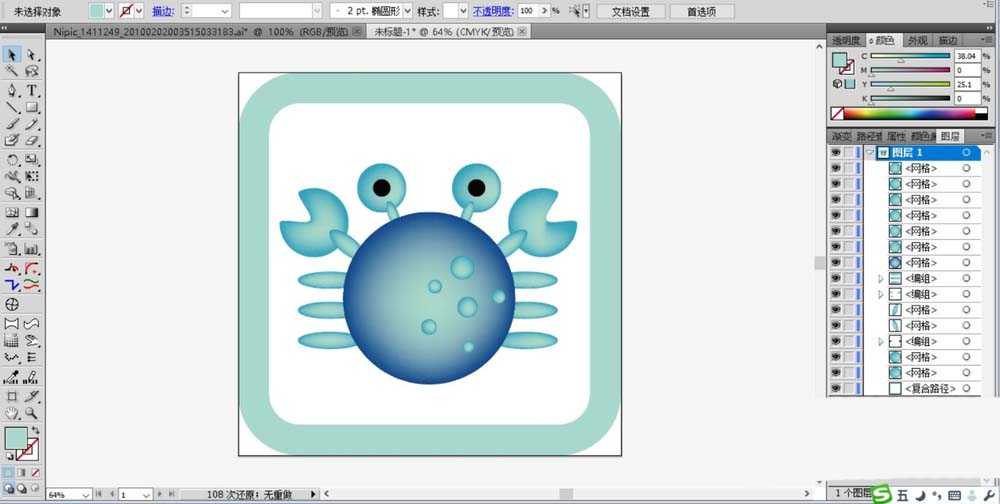
Task: Select the Artboard tool
Action: pyautogui.click(x=12, y=396)
